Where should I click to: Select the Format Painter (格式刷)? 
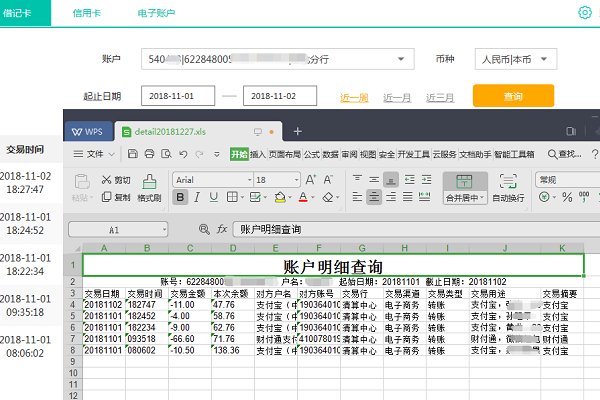(x=149, y=188)
